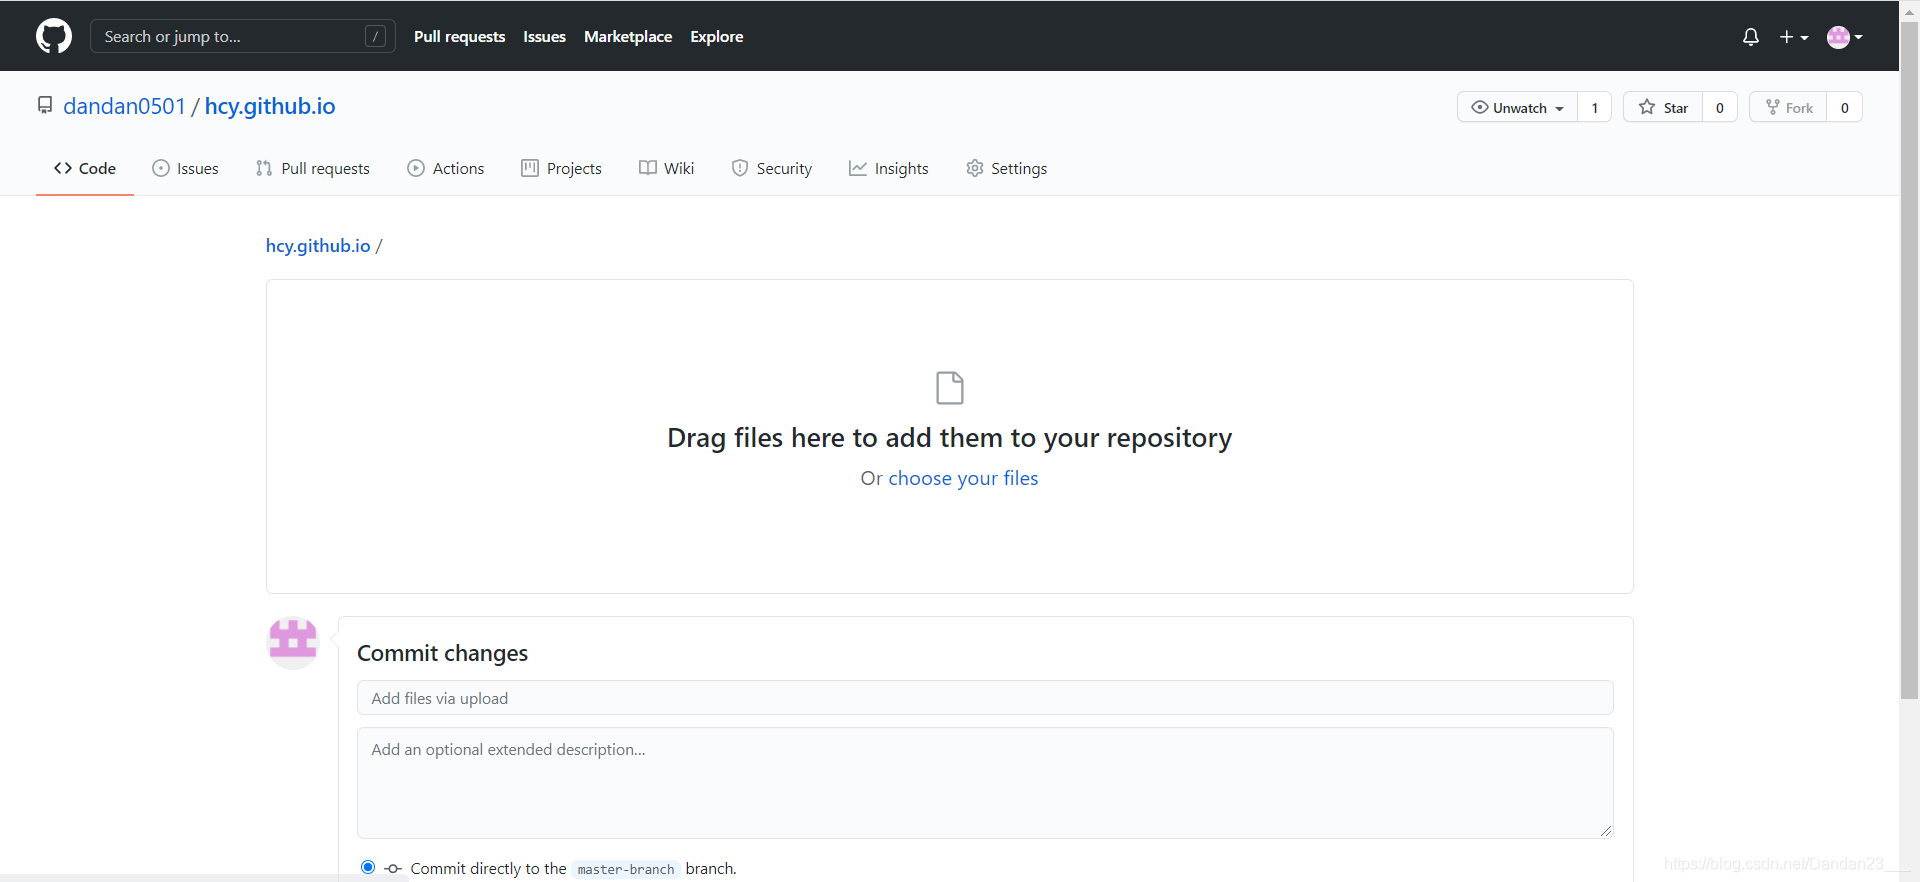Image resolution: width=1920 pixels, height=882 pixels.
Task: Click the repository icon beside dandan0501
Action: (x=45, y=105)
